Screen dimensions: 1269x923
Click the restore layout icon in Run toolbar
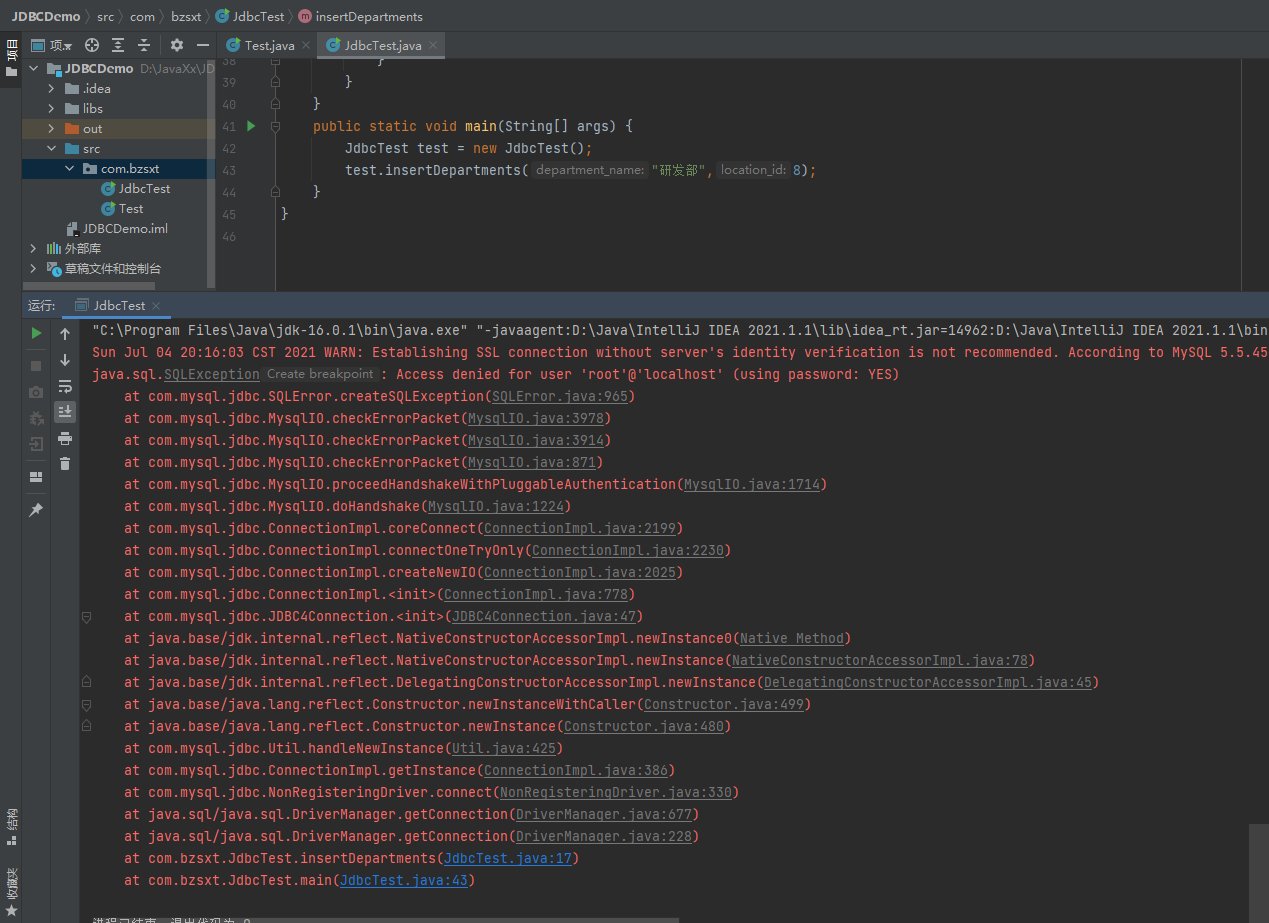(x=36, y=477)
